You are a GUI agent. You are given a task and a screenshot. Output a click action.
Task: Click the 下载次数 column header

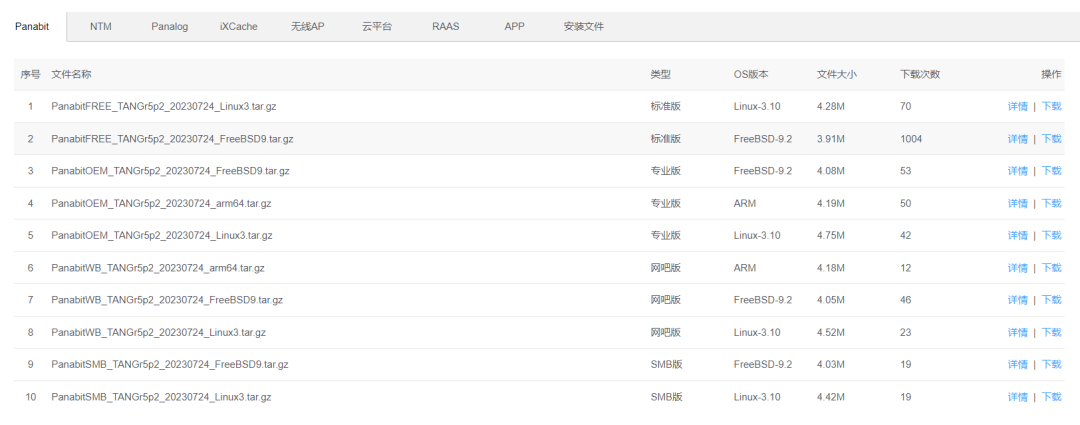pyautogui.click(x=919, y=75)
